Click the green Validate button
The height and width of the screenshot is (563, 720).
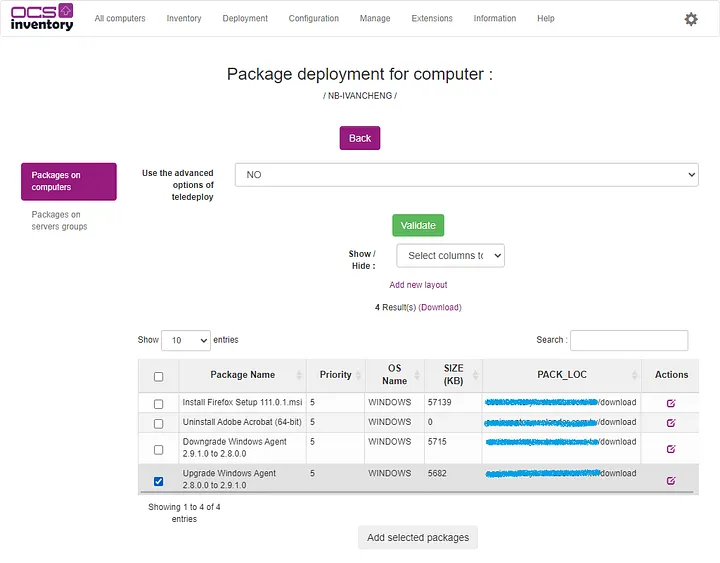click(x=418, y=225)
